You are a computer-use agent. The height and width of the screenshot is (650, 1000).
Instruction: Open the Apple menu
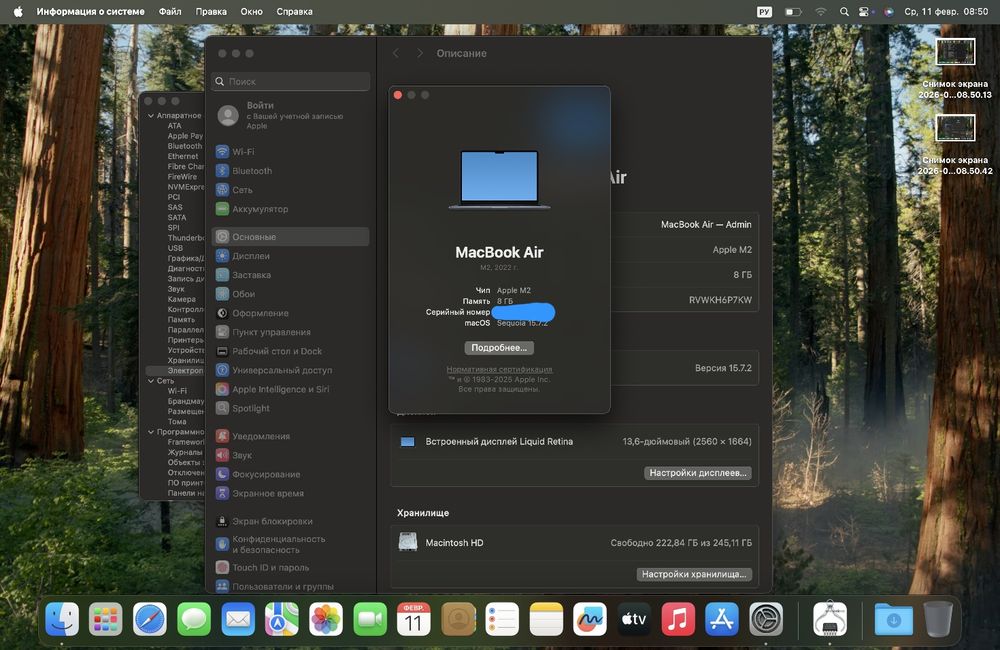[18, 11]
